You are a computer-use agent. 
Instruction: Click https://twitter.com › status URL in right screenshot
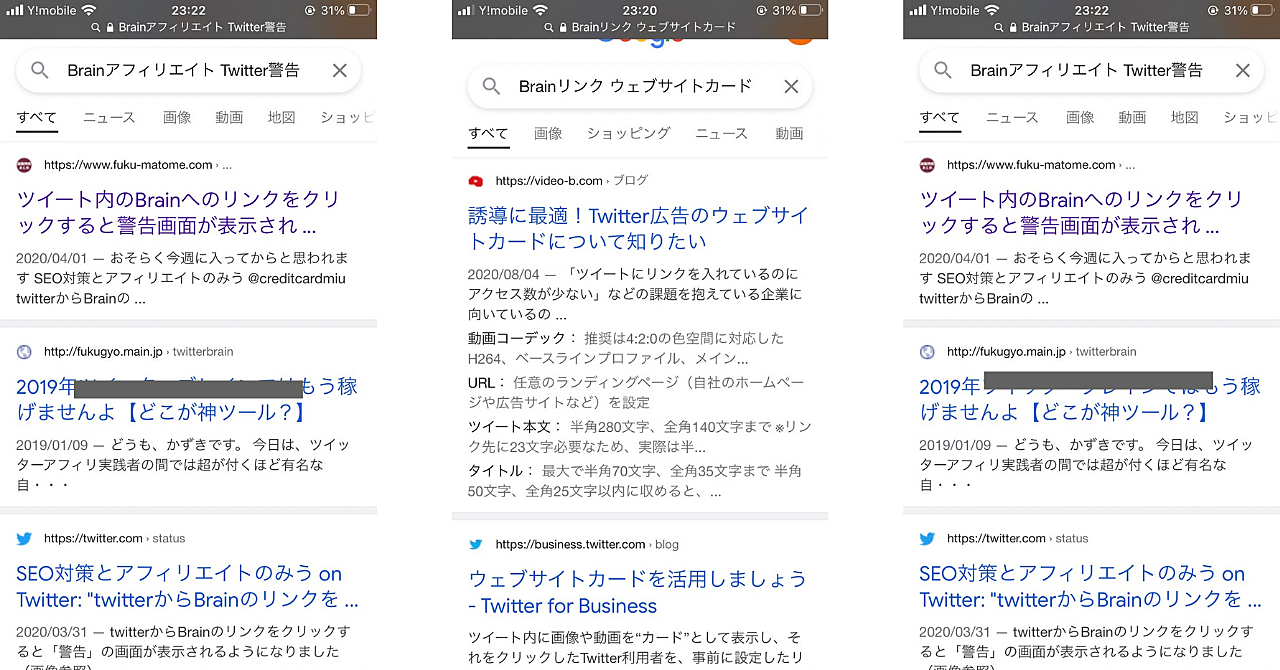[x=1018, y=538]
